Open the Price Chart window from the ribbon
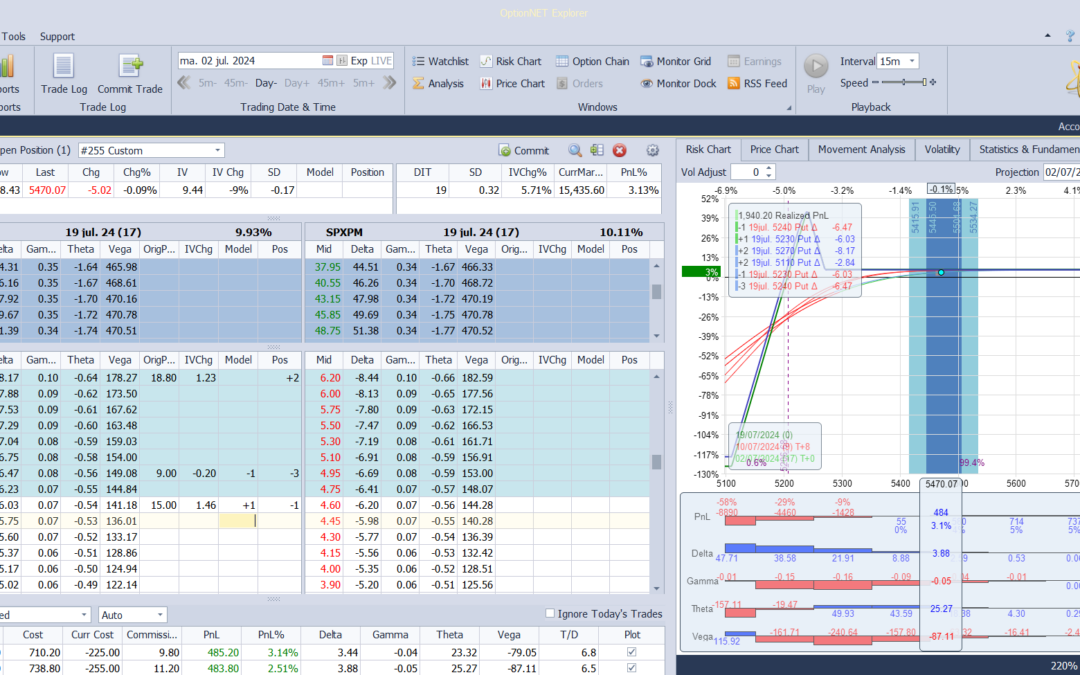 click(x=512, y=83)
